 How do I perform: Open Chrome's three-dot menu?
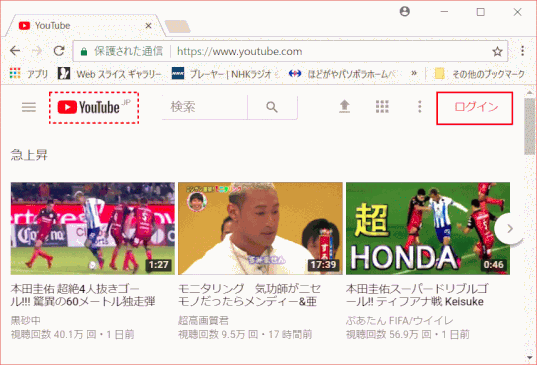522,51
